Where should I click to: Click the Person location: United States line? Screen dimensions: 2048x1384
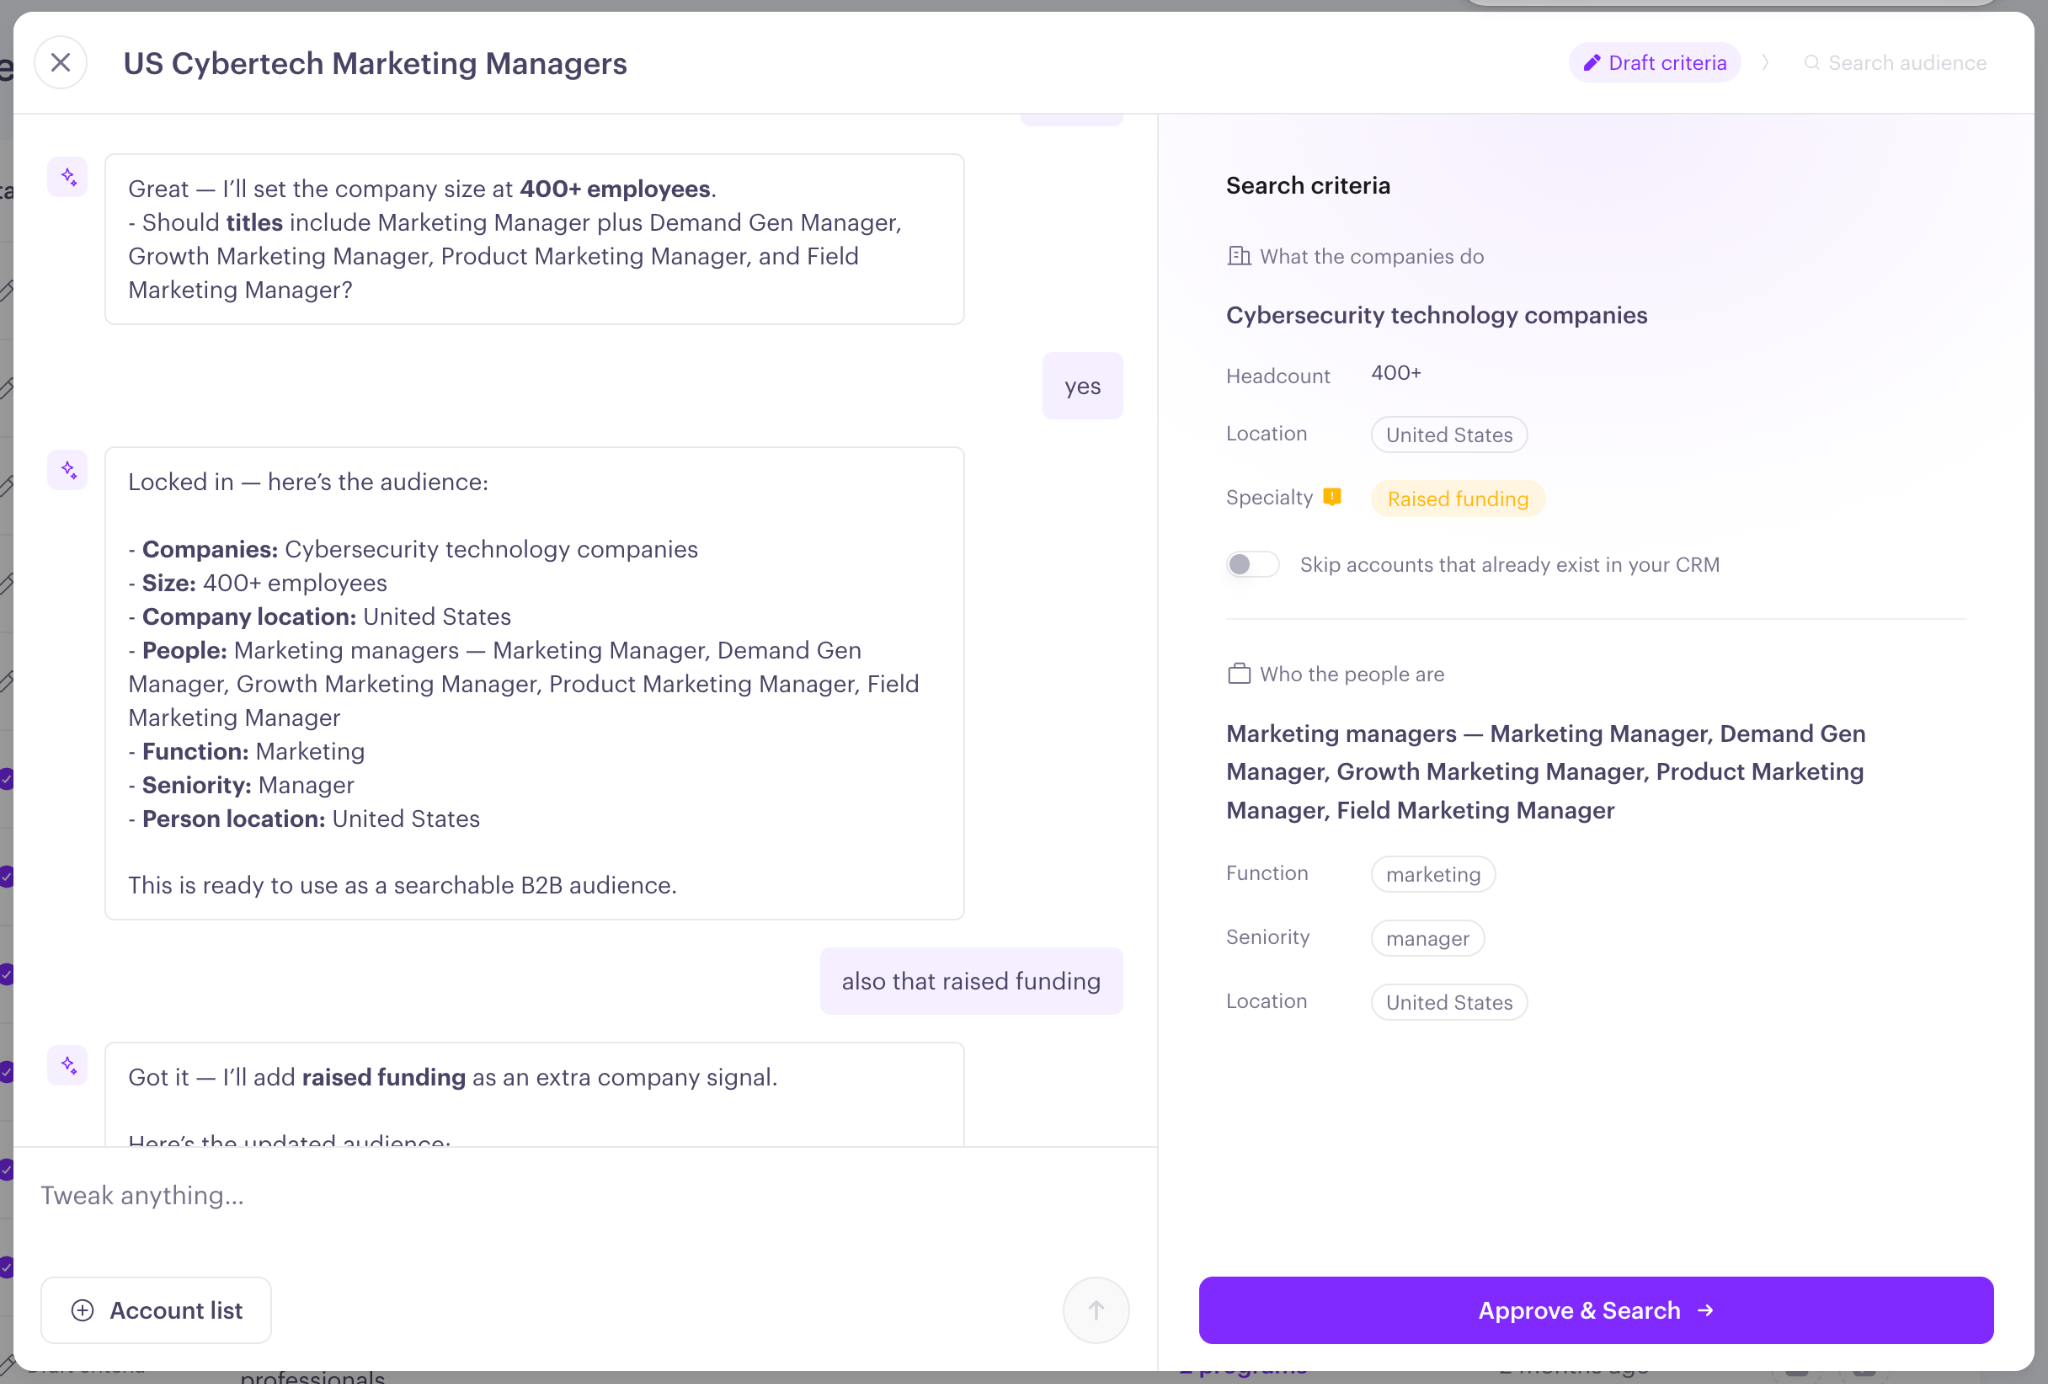point(304,819)
